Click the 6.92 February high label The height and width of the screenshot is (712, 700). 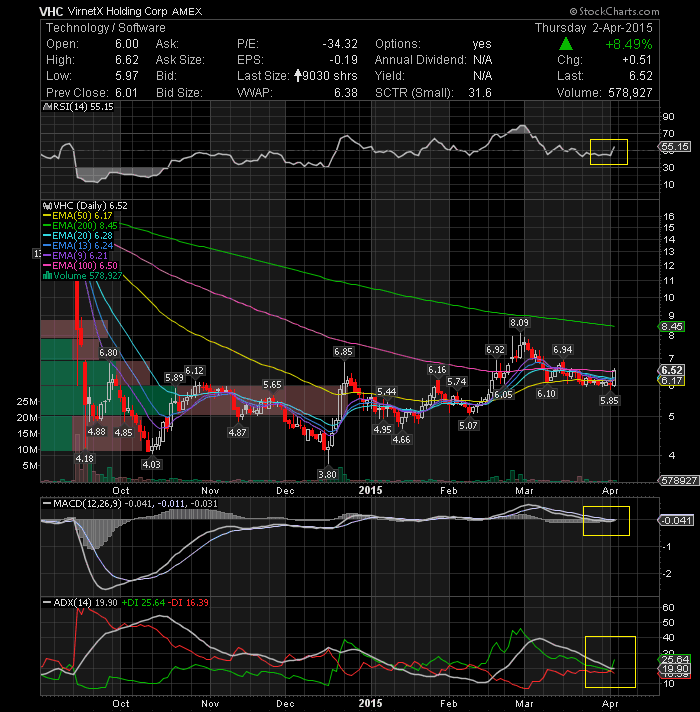(495, 350)
